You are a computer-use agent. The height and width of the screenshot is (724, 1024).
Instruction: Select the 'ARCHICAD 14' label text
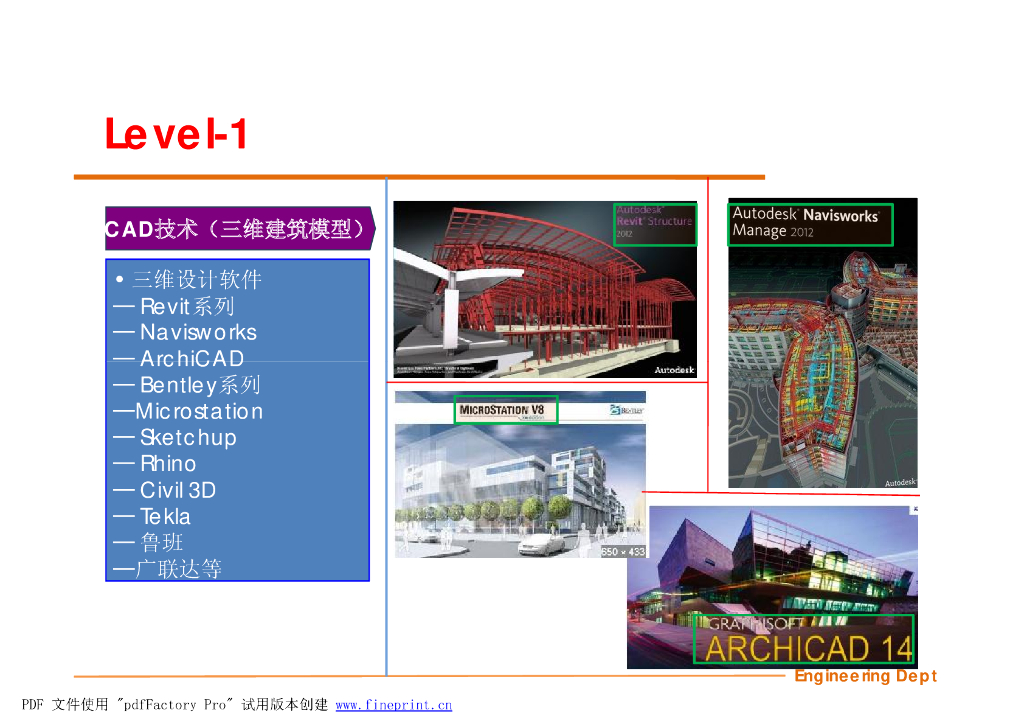[x=808, y=648]
